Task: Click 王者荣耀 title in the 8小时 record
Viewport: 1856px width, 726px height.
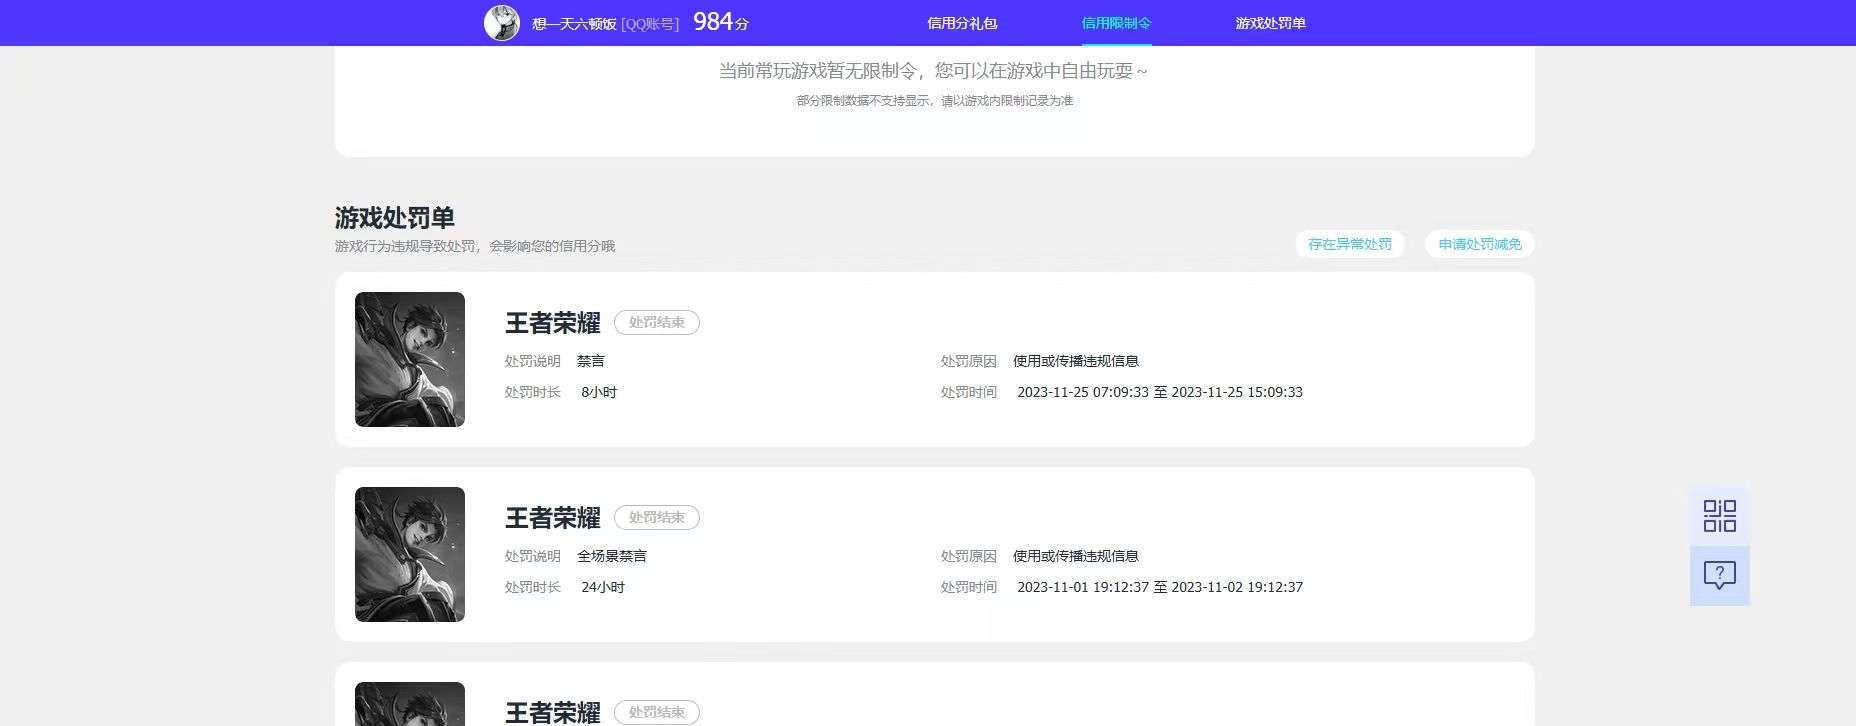Action: [553, 323]
